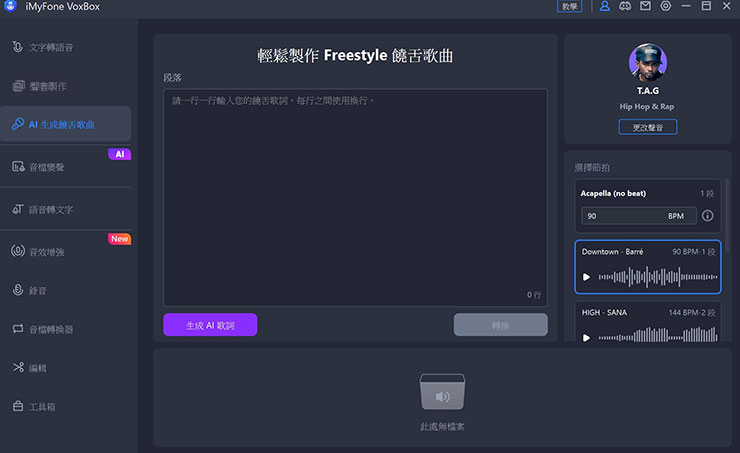Click the red New badge

point(119,239)
